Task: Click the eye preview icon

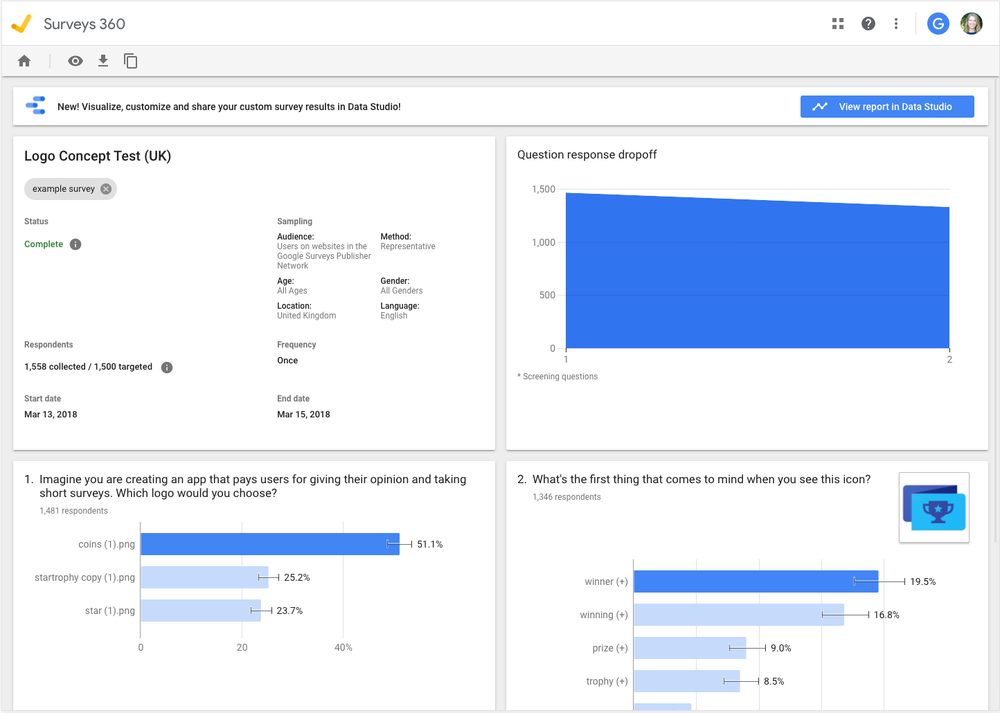Action: click(75, 61)
